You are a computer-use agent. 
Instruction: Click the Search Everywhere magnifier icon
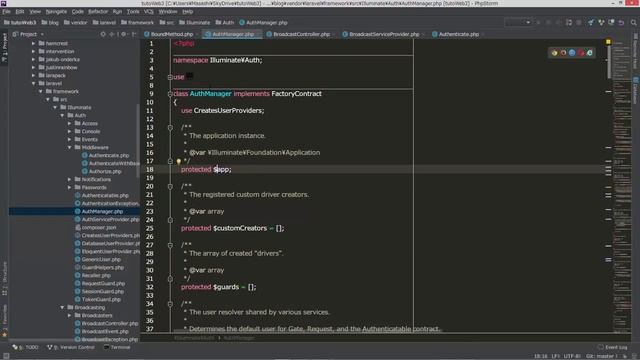633,22
